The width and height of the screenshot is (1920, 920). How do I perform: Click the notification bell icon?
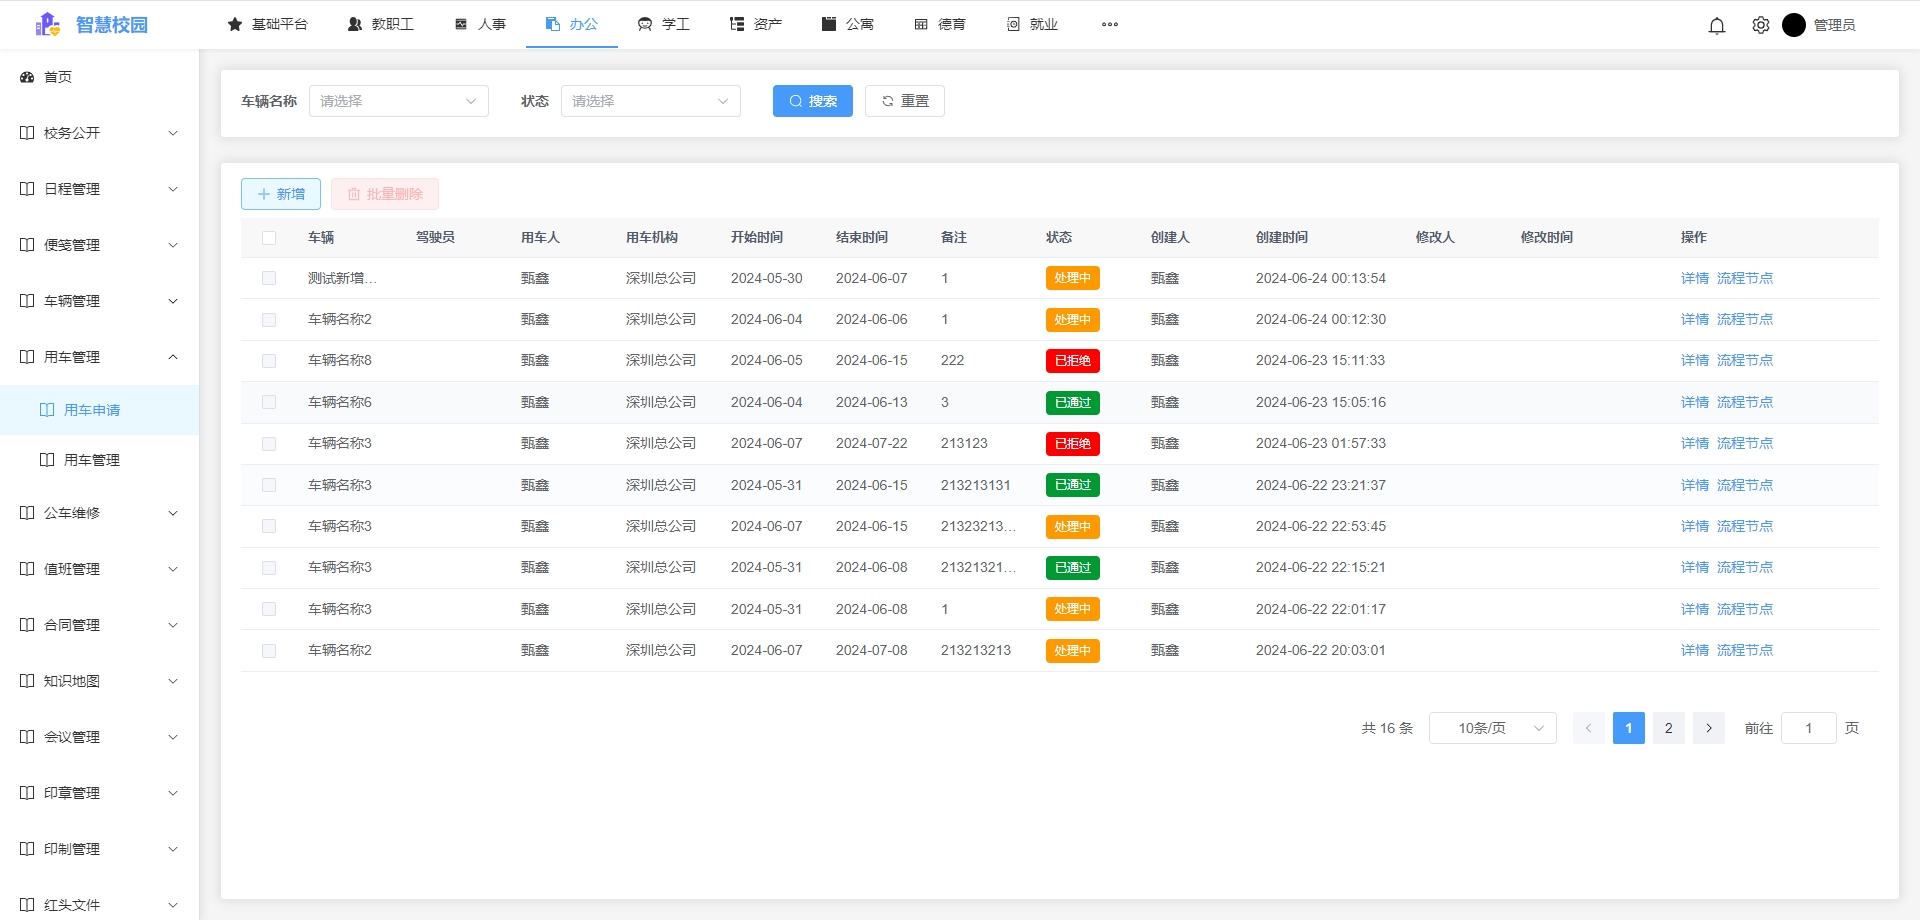[1717, 26]
